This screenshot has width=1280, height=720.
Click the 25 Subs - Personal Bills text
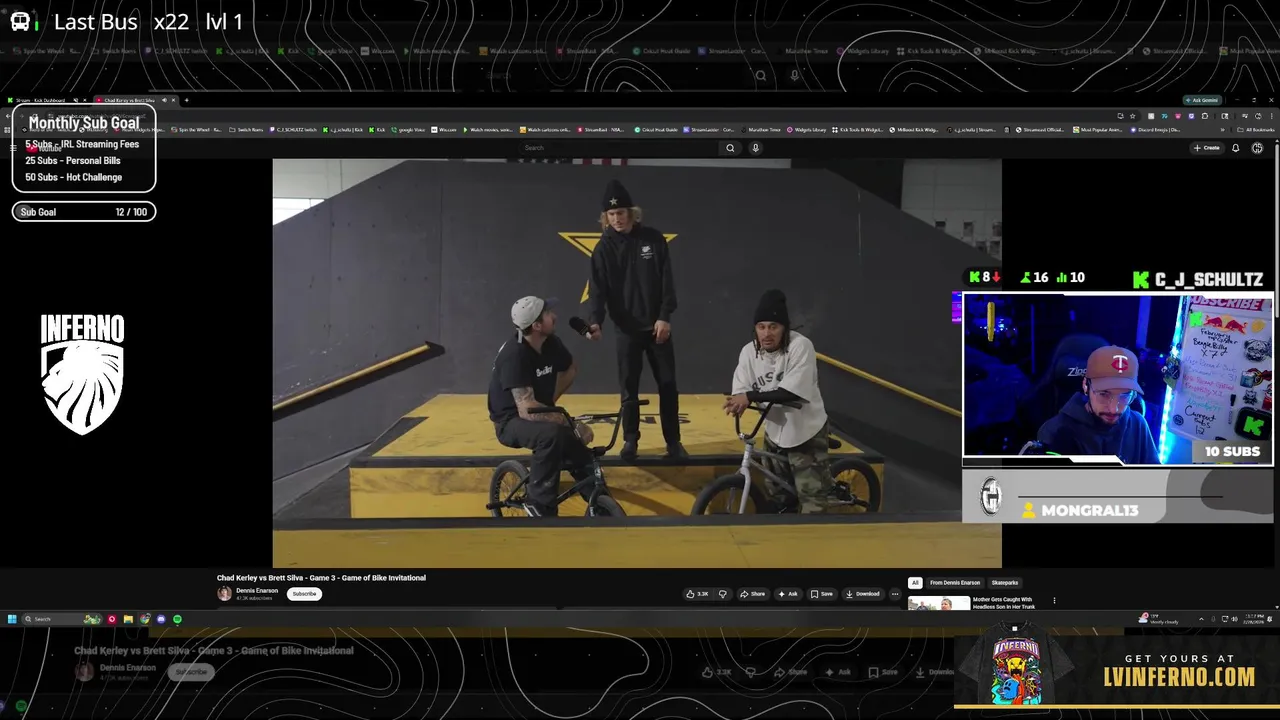(73, 160)
